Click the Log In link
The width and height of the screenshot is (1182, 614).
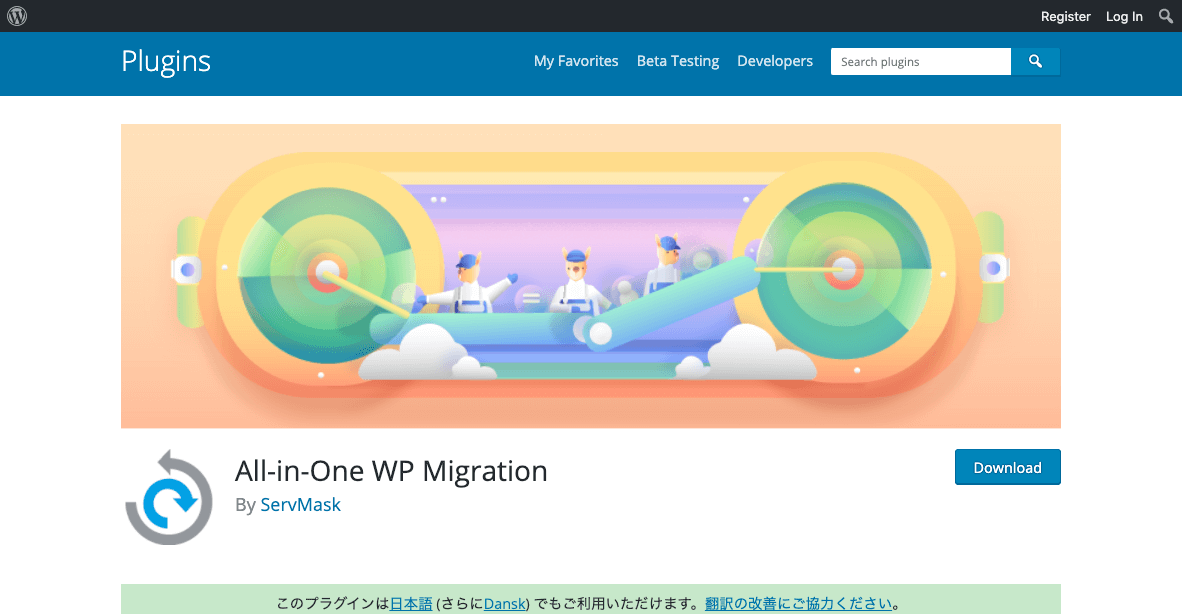coord(1123,16)
